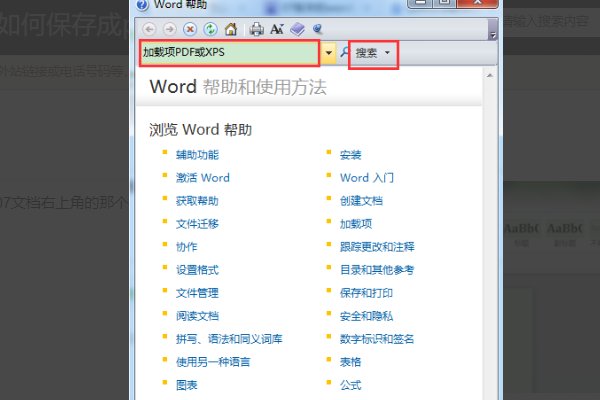This screenshot has width=600, height=400.
Task: Show Table of Contents book icon
Action: (297, 29)
